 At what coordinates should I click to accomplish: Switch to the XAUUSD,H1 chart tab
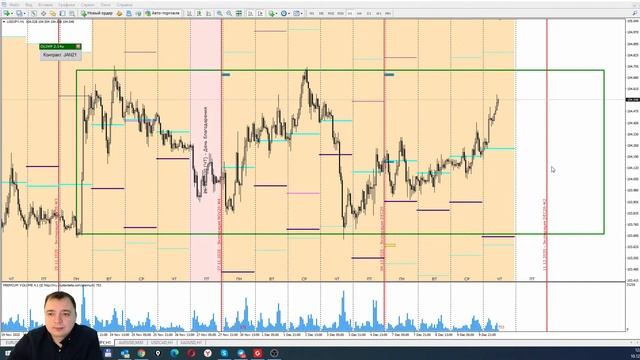[x=192, y=343]
